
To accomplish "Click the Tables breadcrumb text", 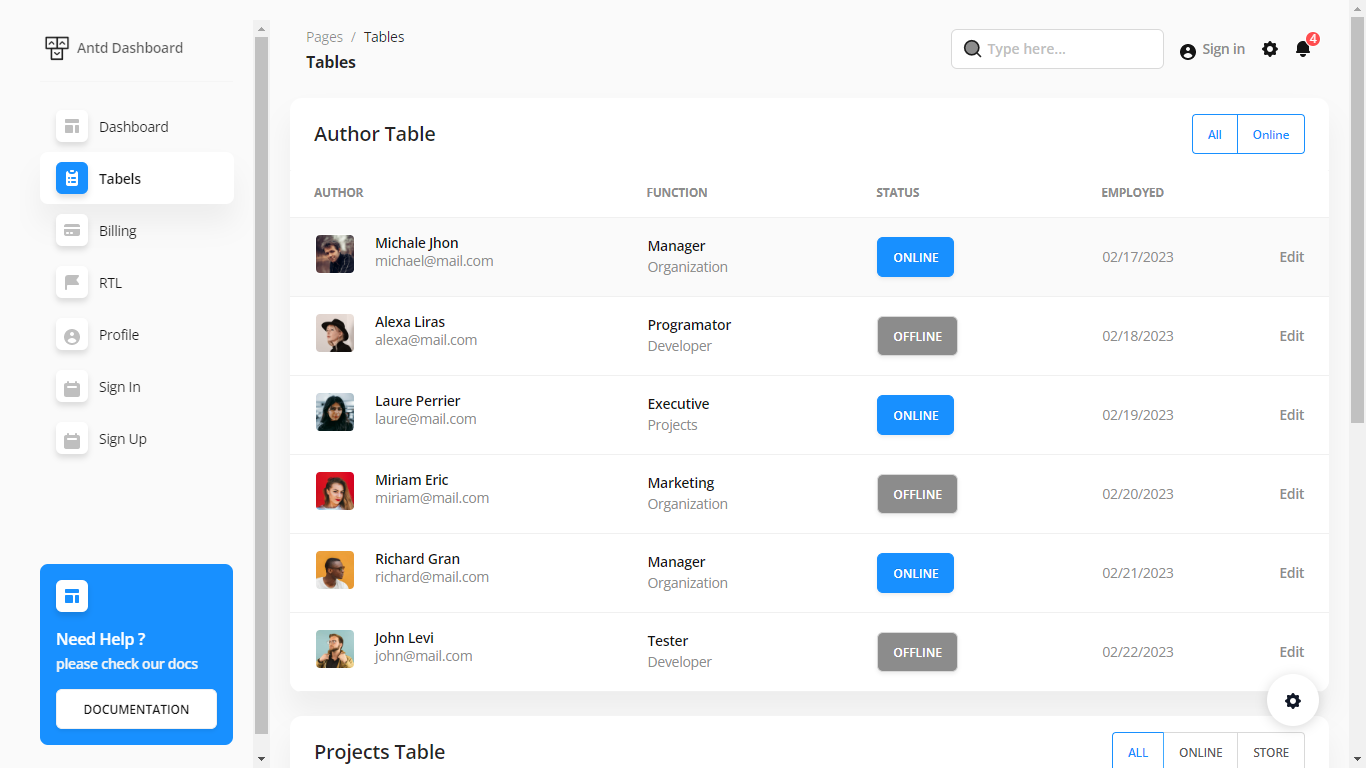I will [x=384, y=37].
